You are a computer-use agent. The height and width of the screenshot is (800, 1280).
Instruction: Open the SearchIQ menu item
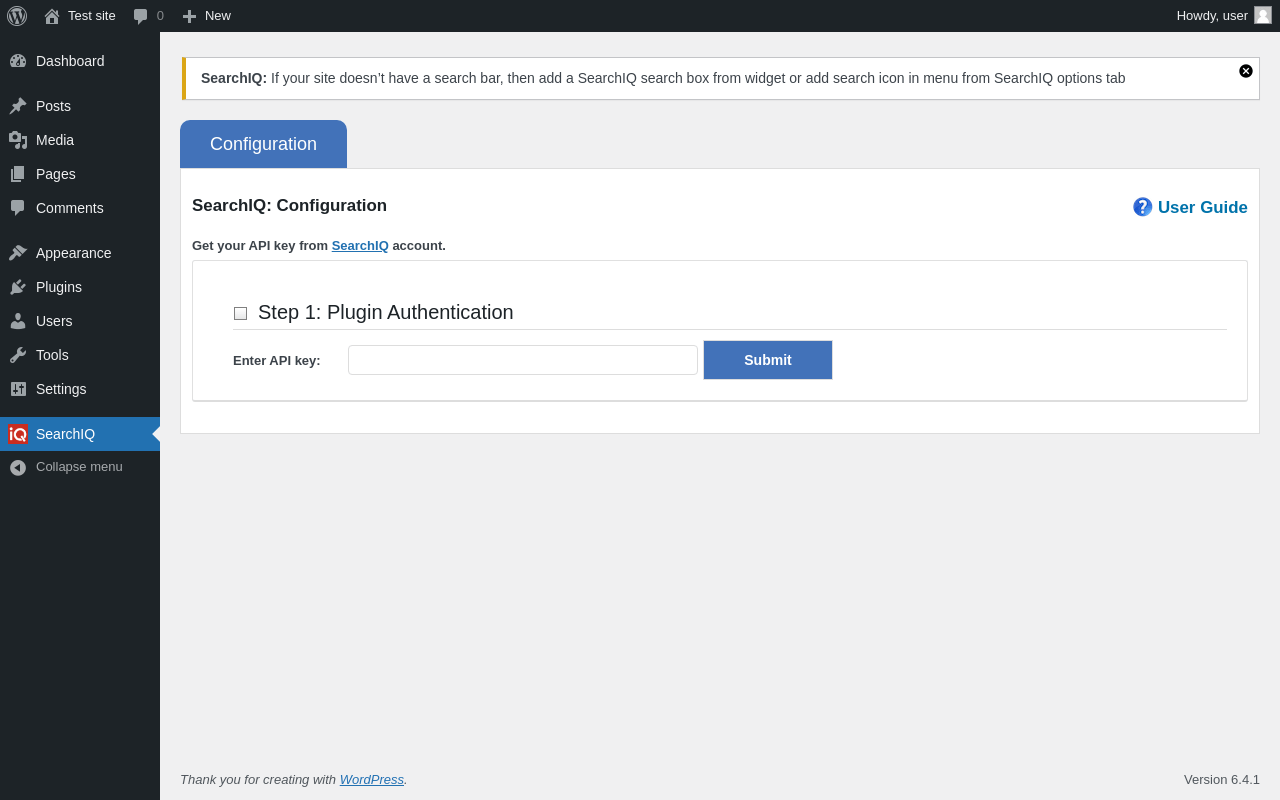click(x=80, y=434)
